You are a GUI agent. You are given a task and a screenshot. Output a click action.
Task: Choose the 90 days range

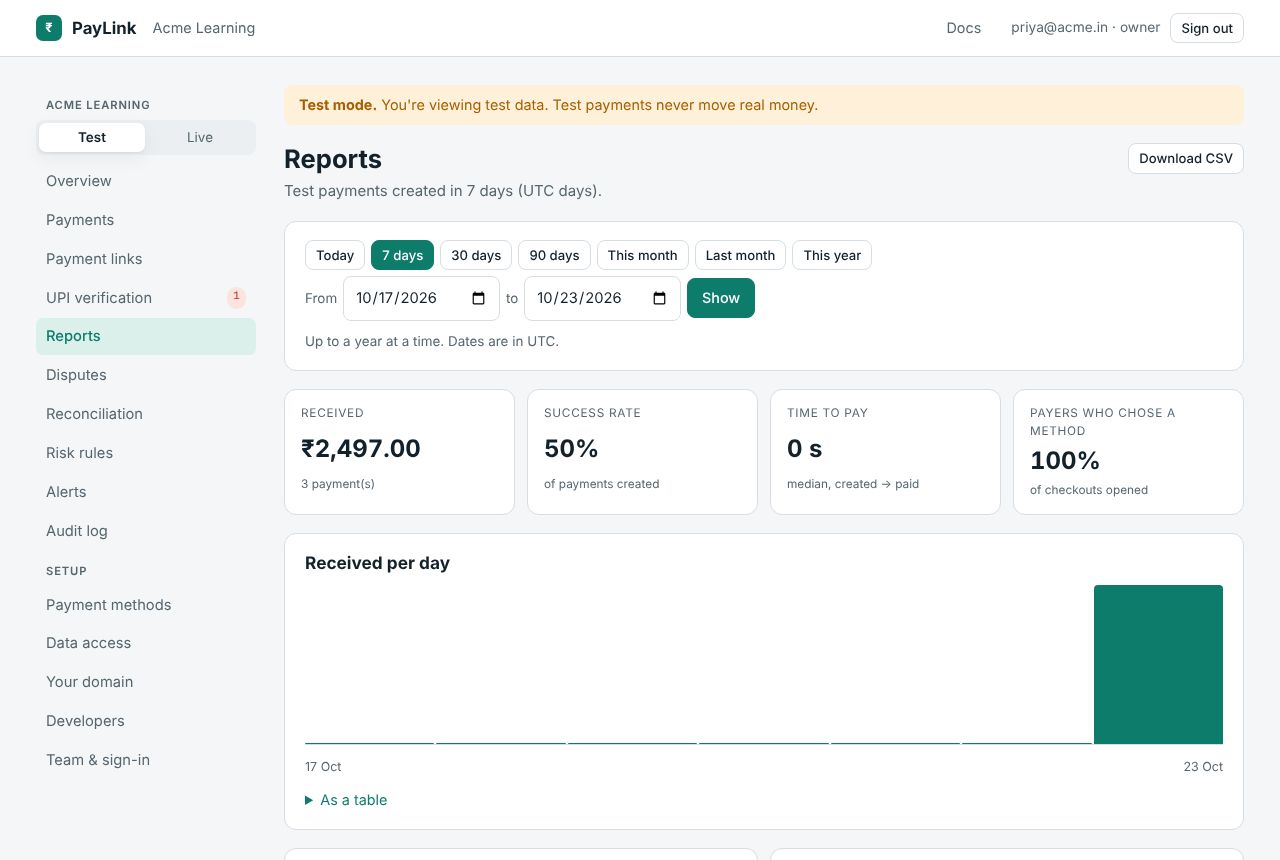(555, 255)
